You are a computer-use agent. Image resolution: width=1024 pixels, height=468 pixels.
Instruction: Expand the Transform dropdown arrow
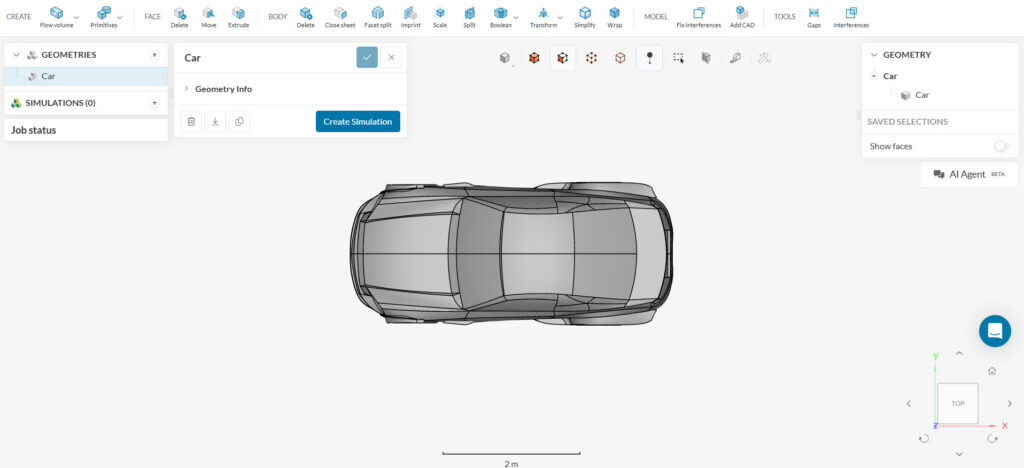560,18
